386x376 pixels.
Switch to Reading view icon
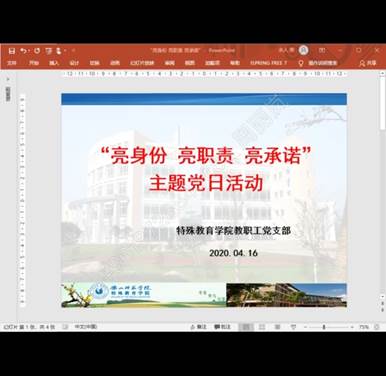click(277, 327)
